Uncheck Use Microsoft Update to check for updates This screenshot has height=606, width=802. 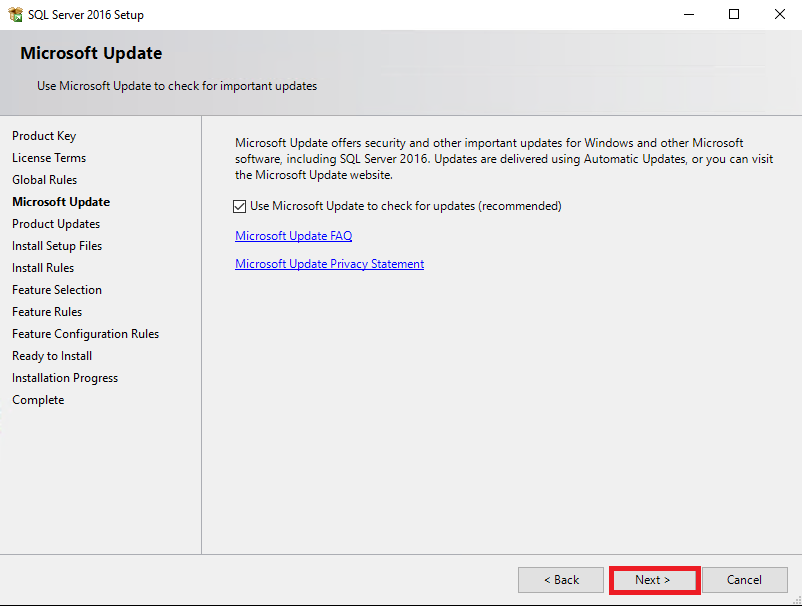[239, 206]
